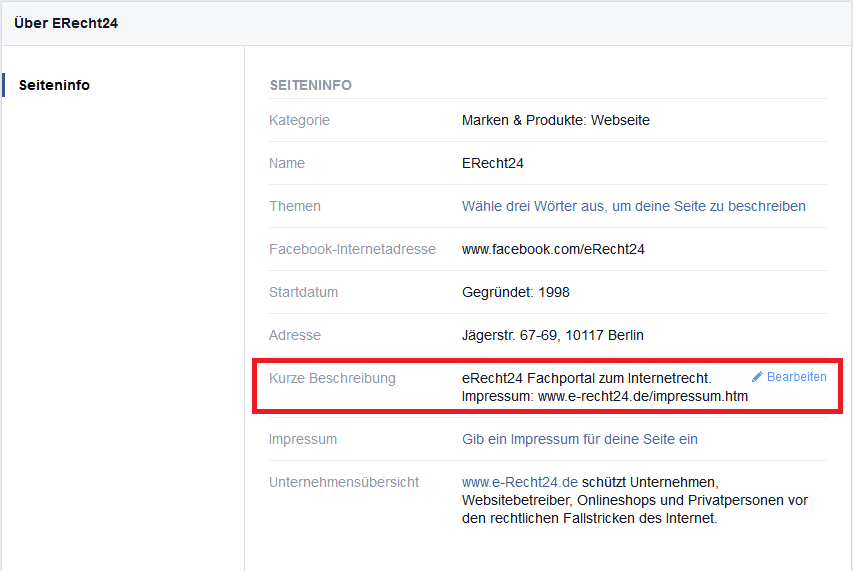The image size is (853, 571).
Task: Click the 'Über ERecht24' panel header
Action: (x=66, y=22)
